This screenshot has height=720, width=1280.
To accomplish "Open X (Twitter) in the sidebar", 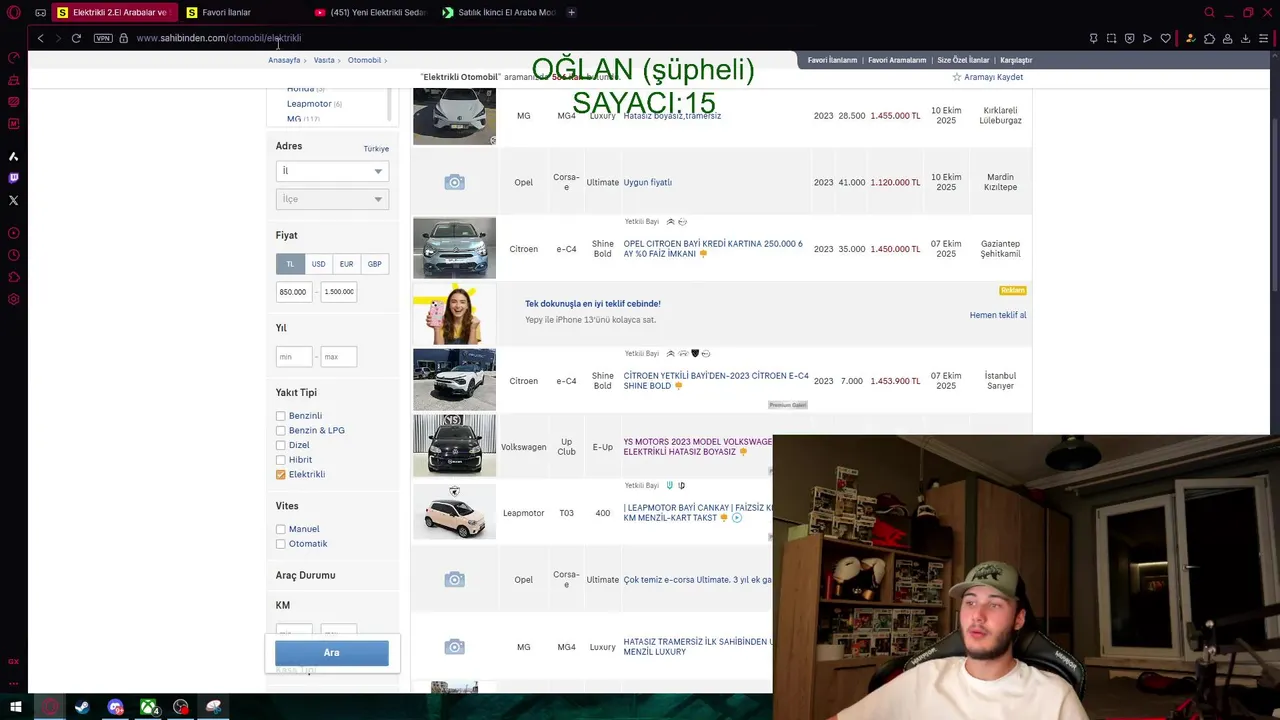I will click(14, 200).
